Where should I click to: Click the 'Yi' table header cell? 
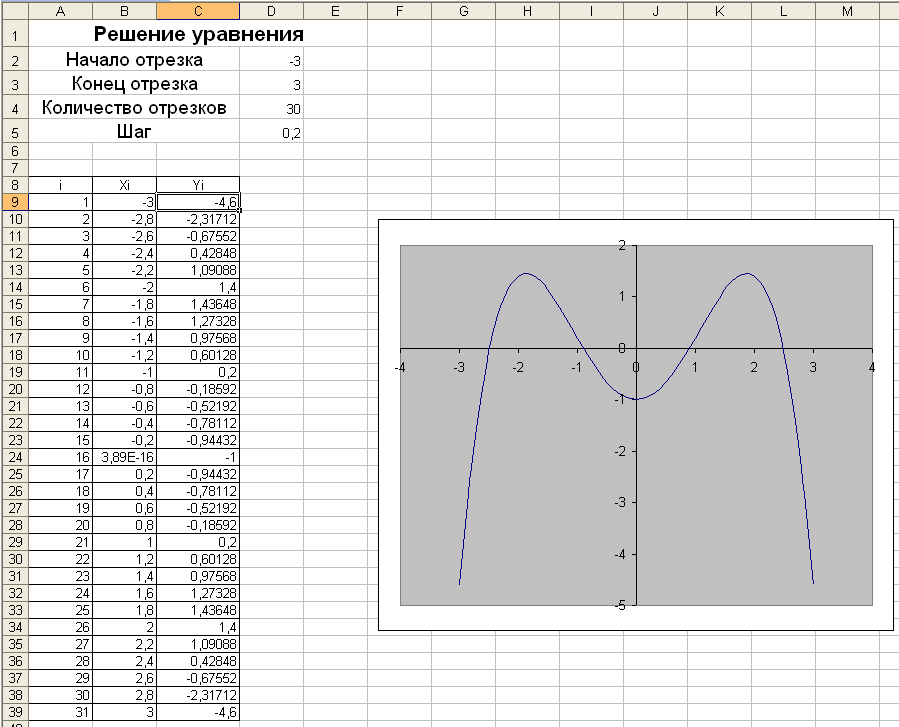coord(198,185)
